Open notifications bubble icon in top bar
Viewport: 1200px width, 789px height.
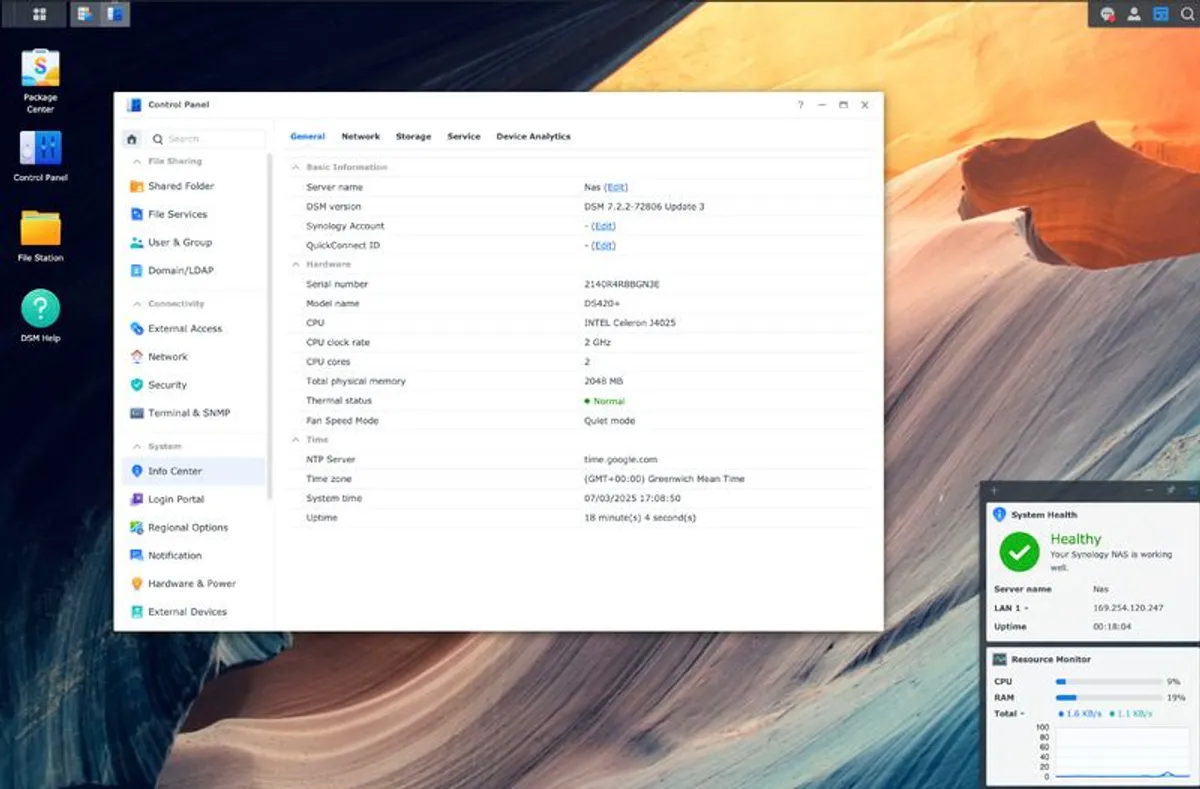coord(1108,14)
